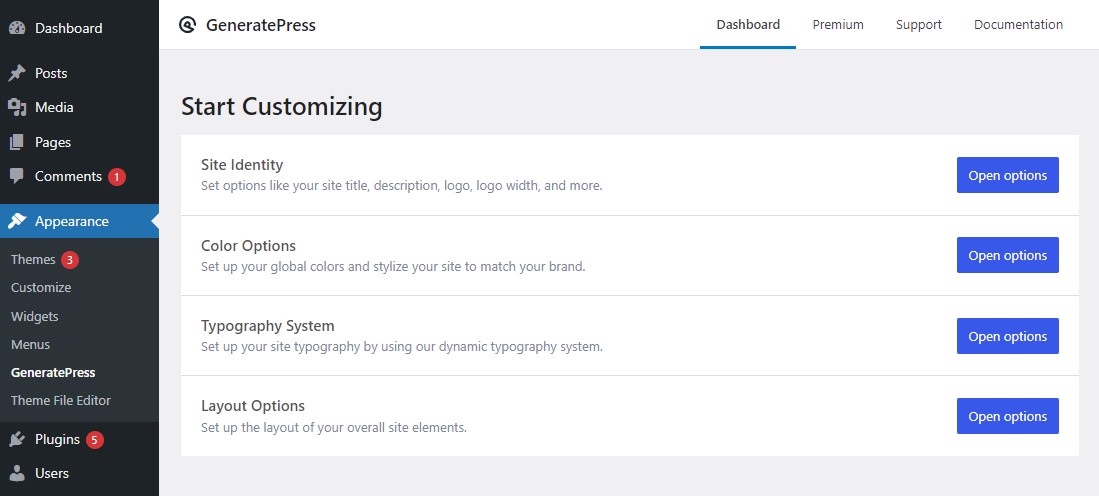This screenshot has height=496, width=1099.
Task: Click the global colors description text
Action: pos(393,267)
